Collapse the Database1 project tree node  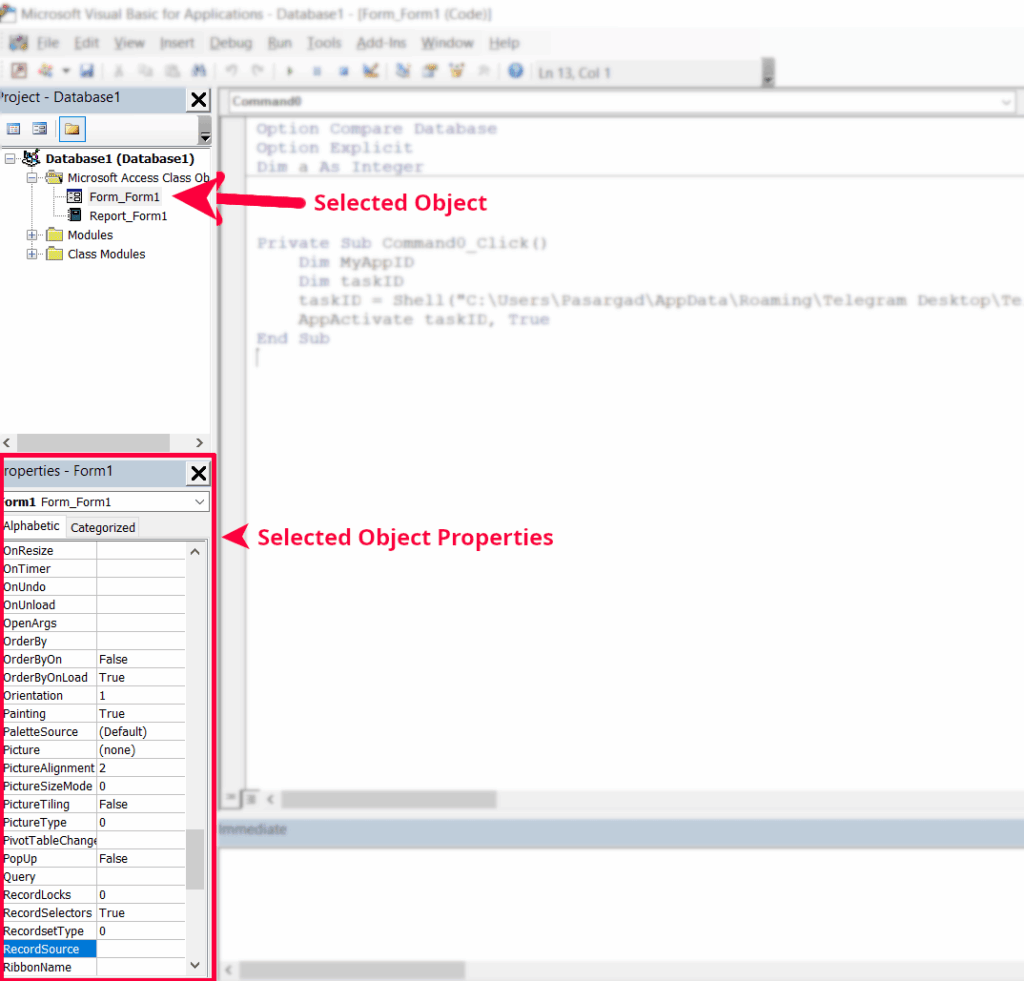click(10, 159)
